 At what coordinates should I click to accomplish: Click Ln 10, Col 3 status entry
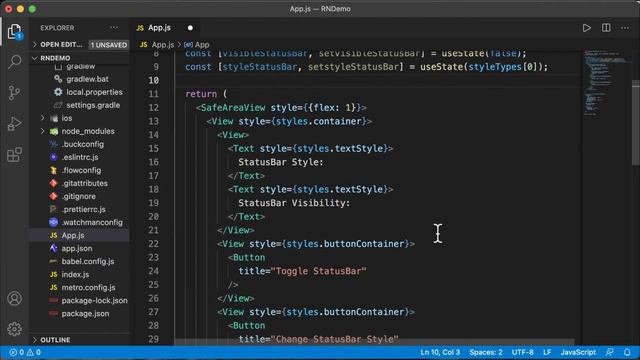point(440,352)
